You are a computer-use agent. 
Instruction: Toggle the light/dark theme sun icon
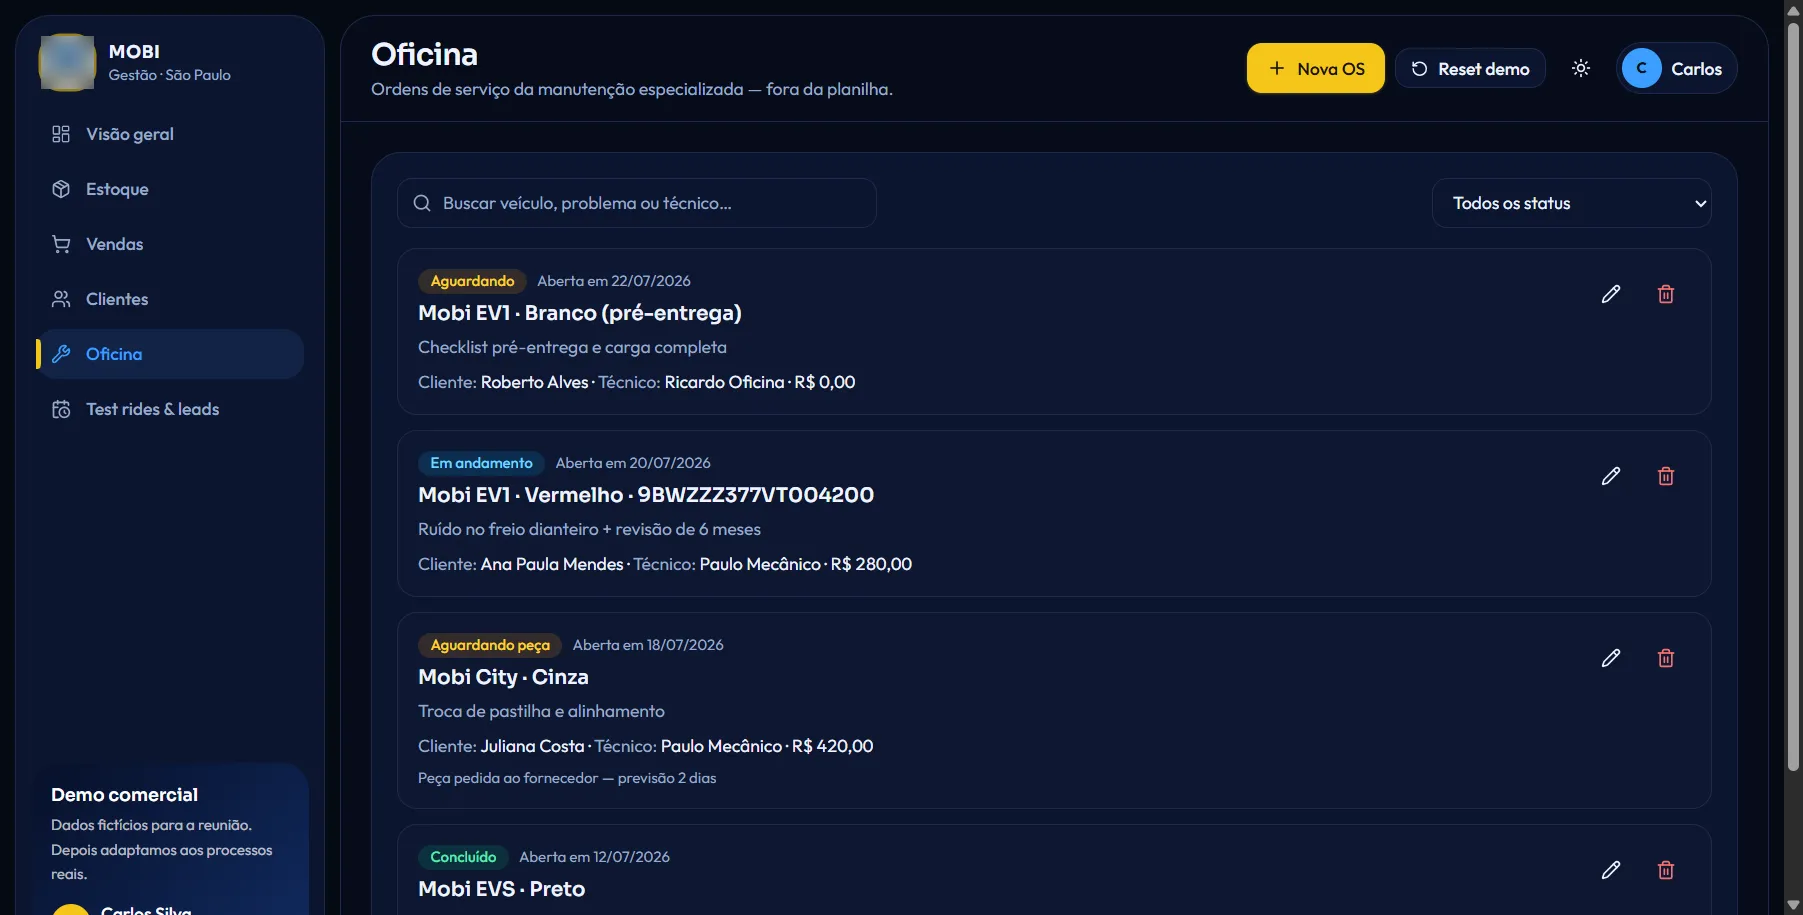(x=1581, y=68)
